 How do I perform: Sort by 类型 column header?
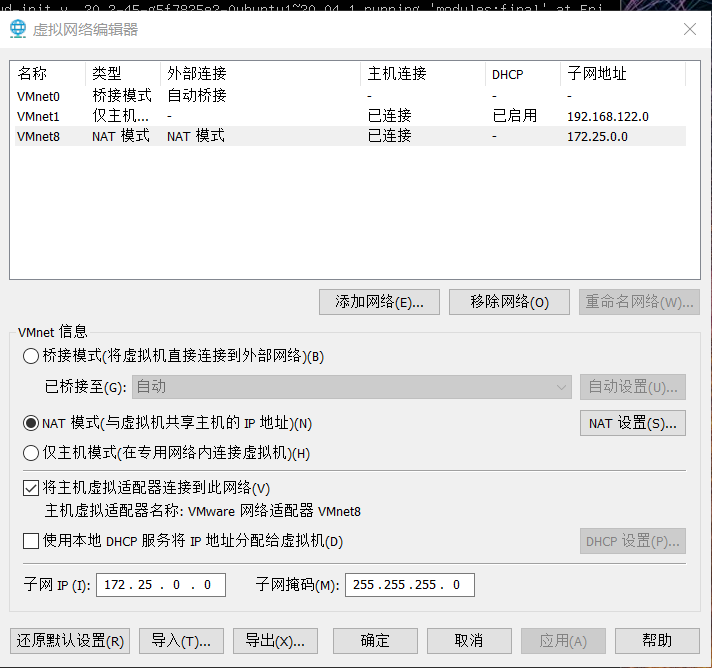[123, 74]
